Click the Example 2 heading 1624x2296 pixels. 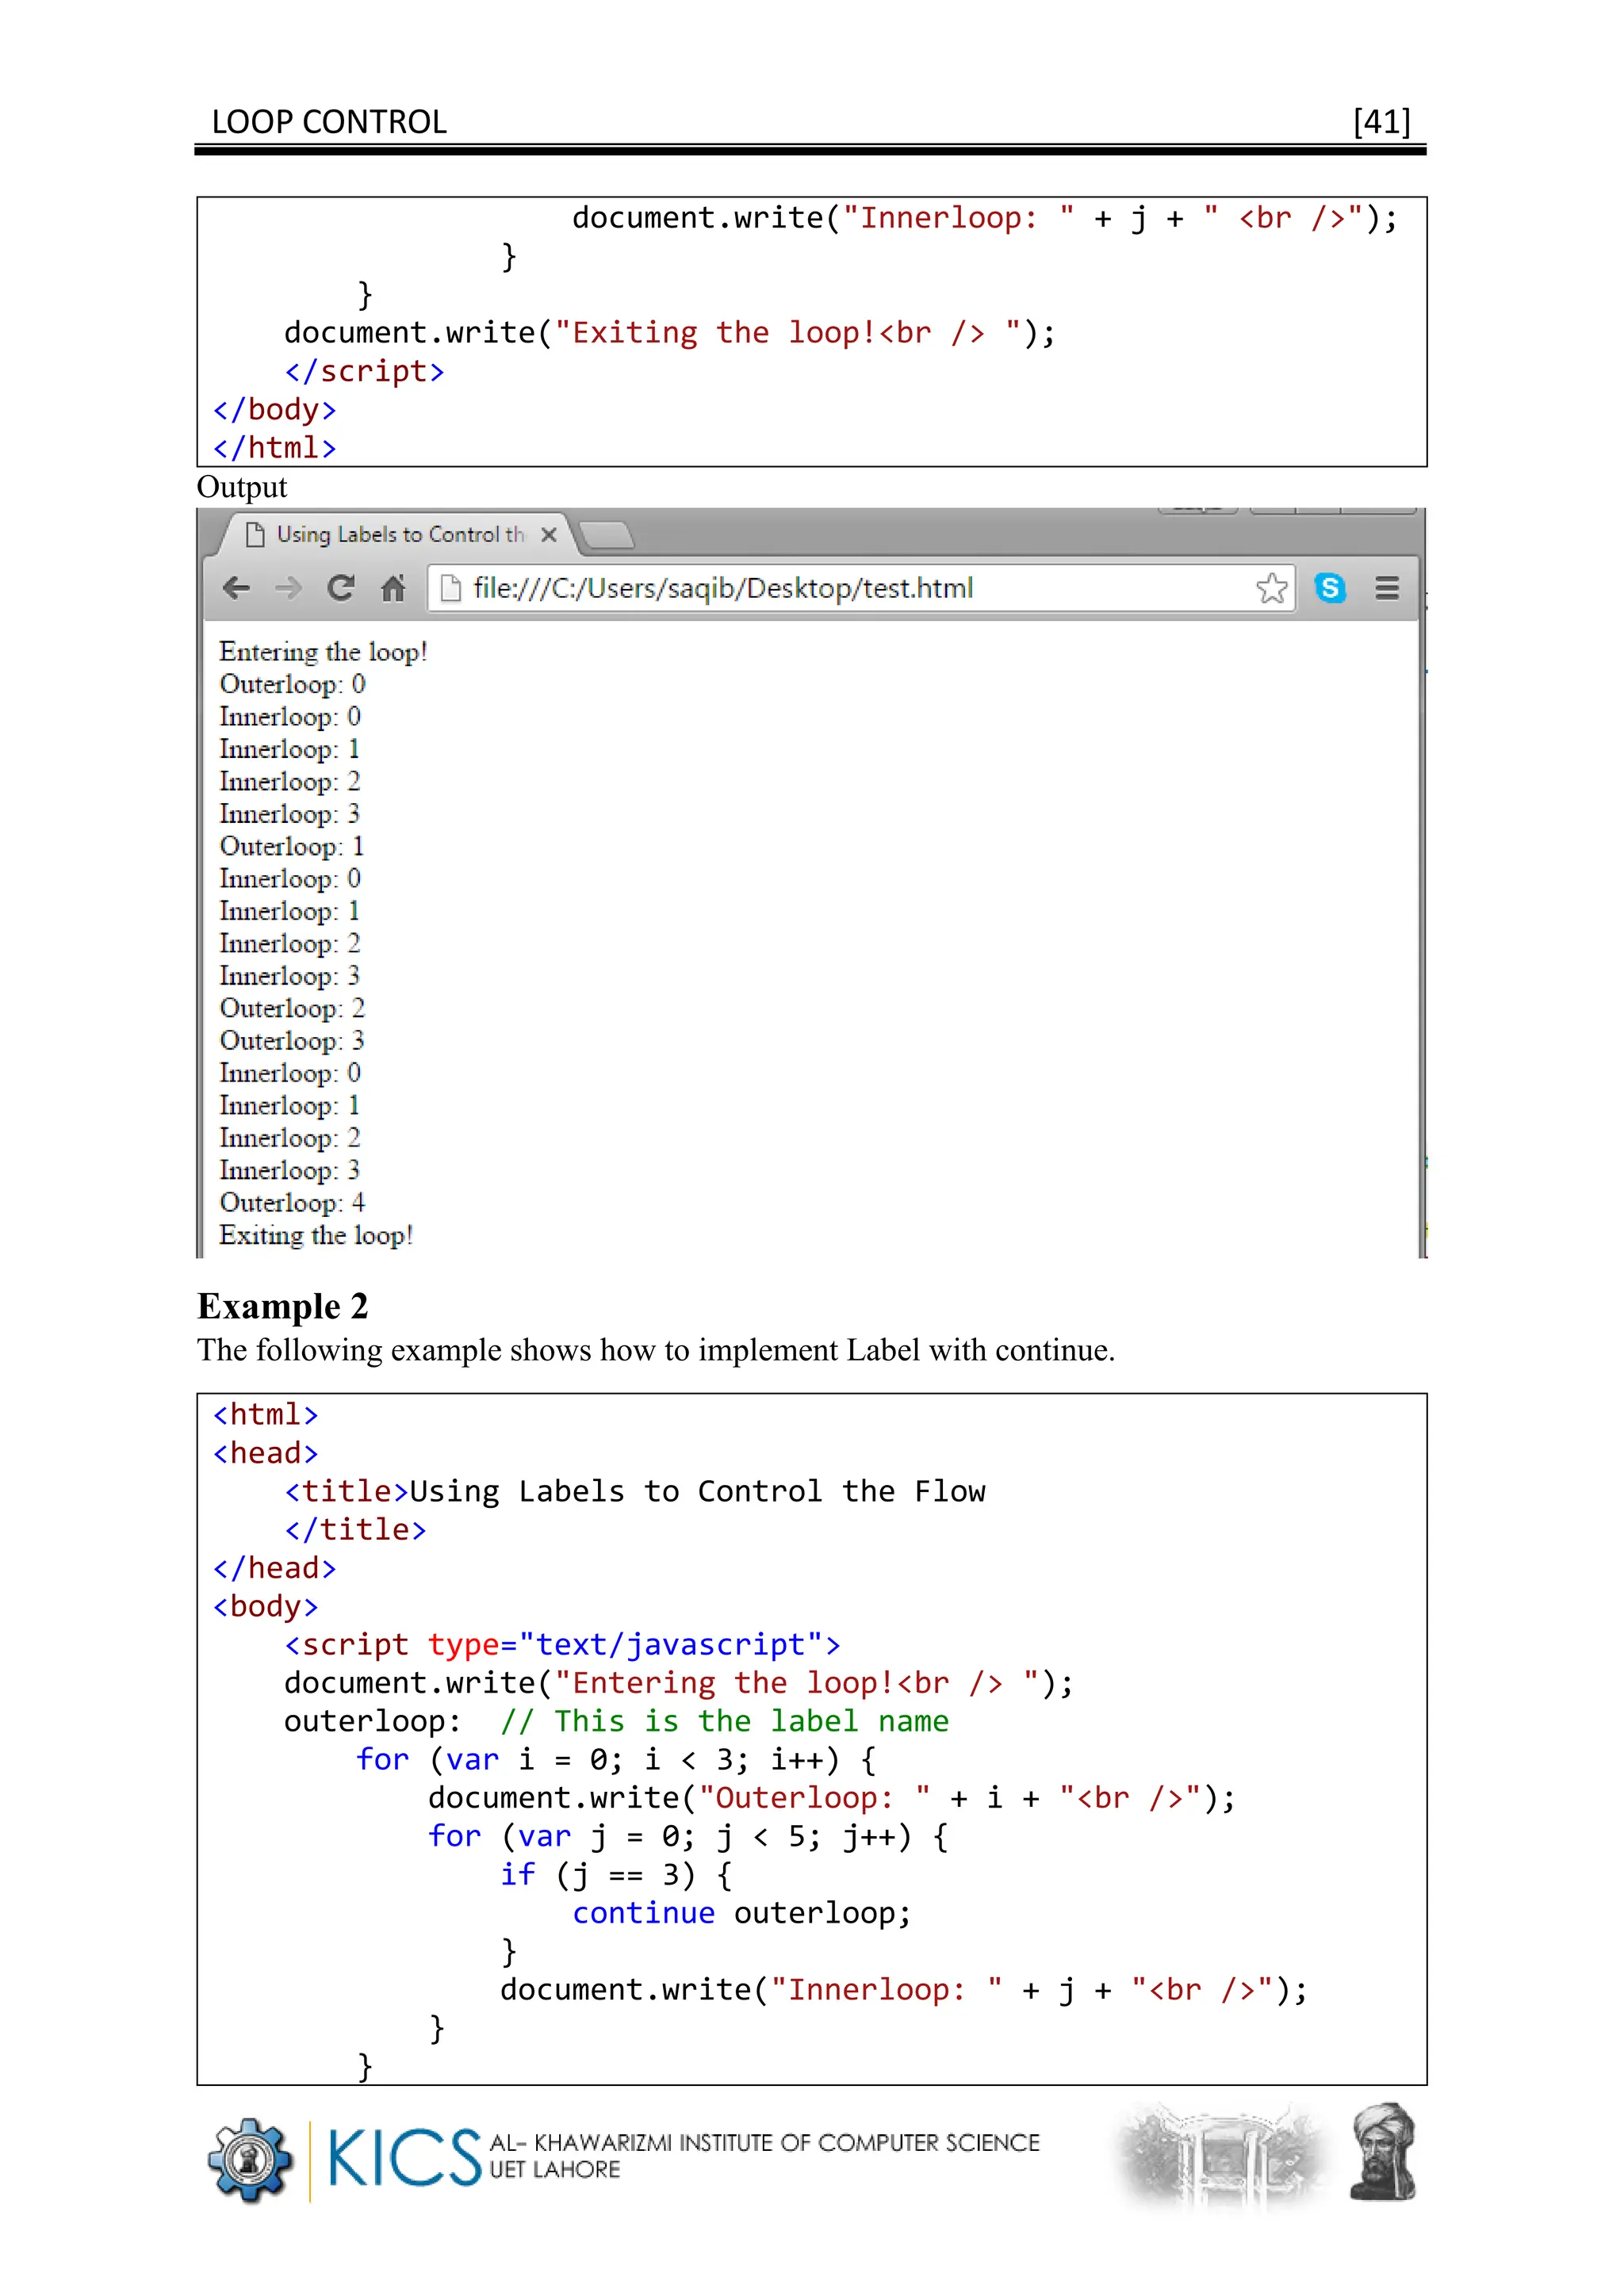[283, 1306]
